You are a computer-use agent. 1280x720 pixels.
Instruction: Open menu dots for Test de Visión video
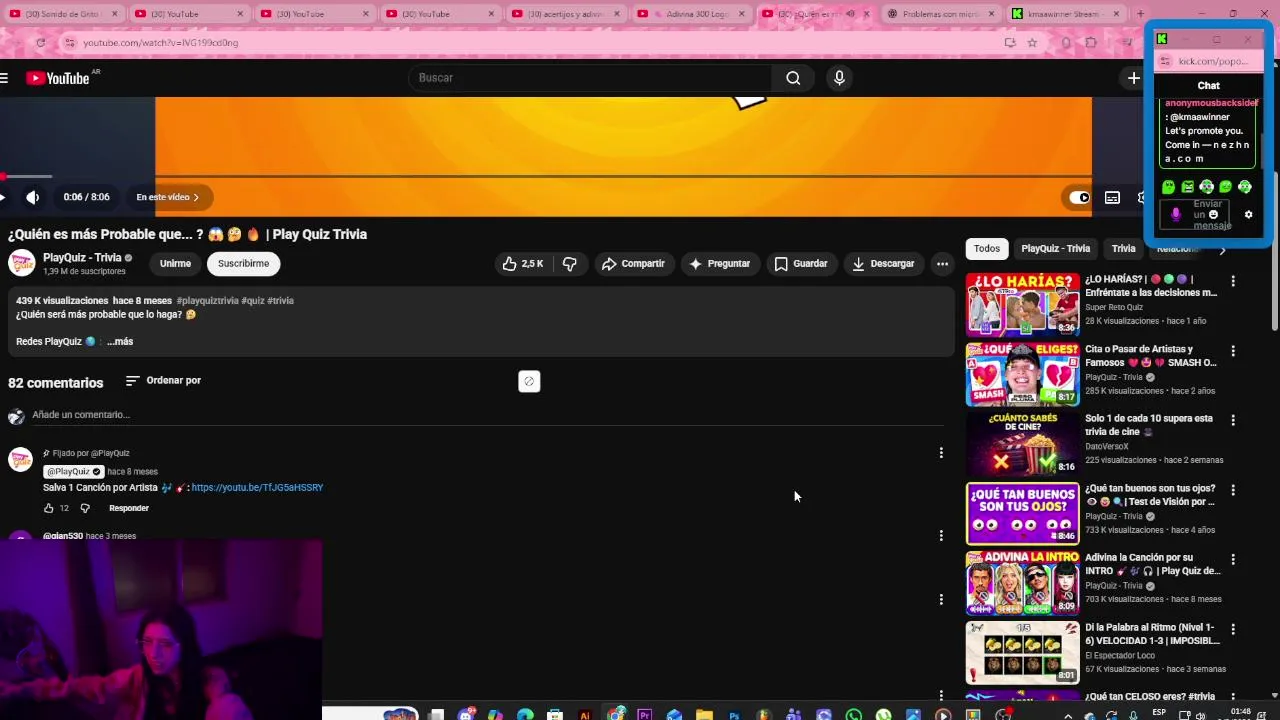tap(1233, 491)
